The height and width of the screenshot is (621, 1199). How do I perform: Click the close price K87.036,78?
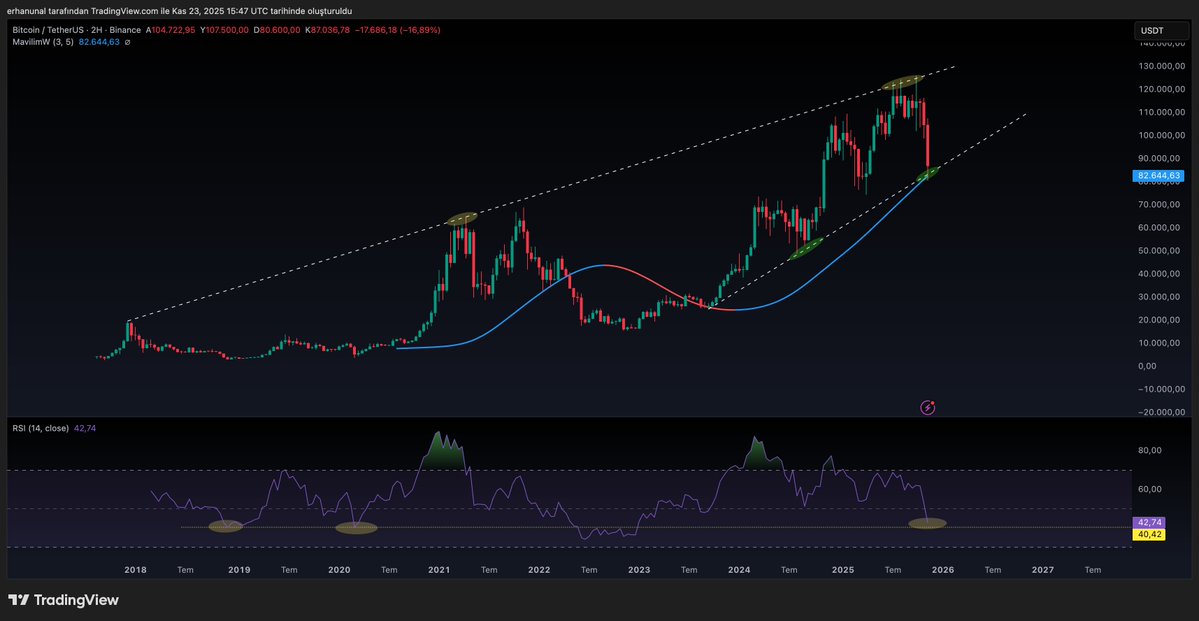[x=327, y=30]
